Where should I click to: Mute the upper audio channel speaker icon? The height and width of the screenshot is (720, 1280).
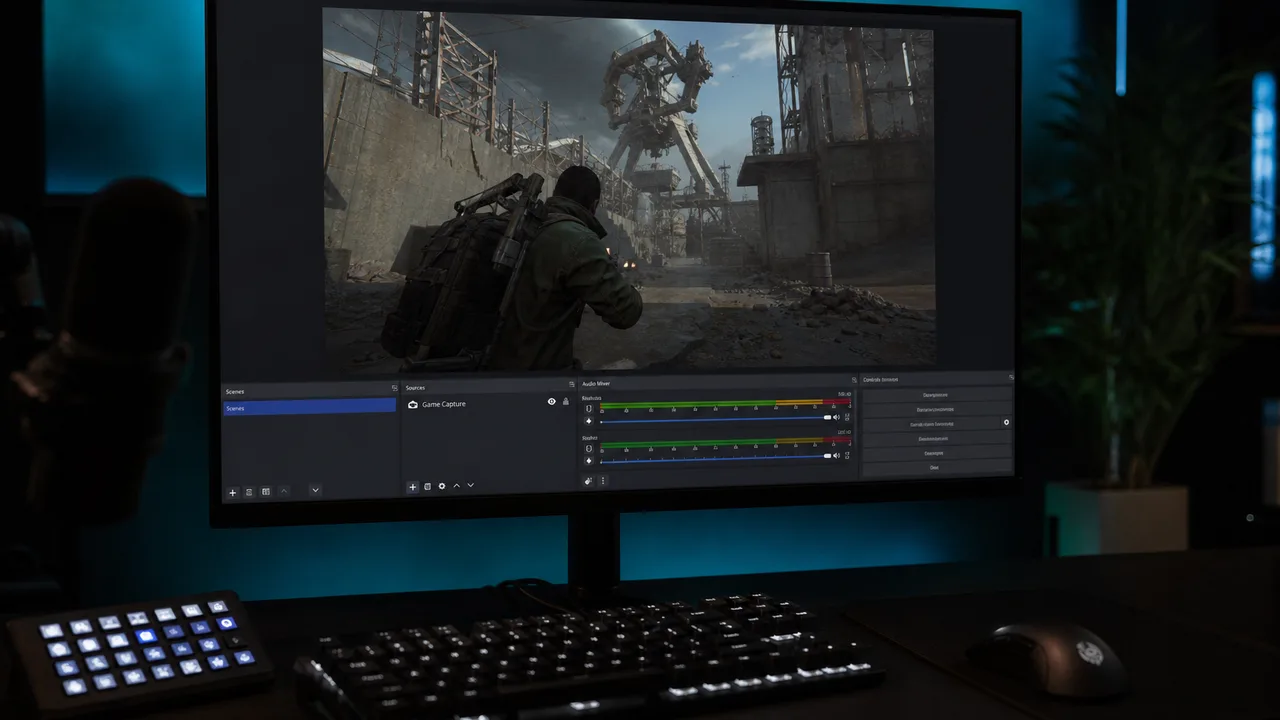coord(836,417)
